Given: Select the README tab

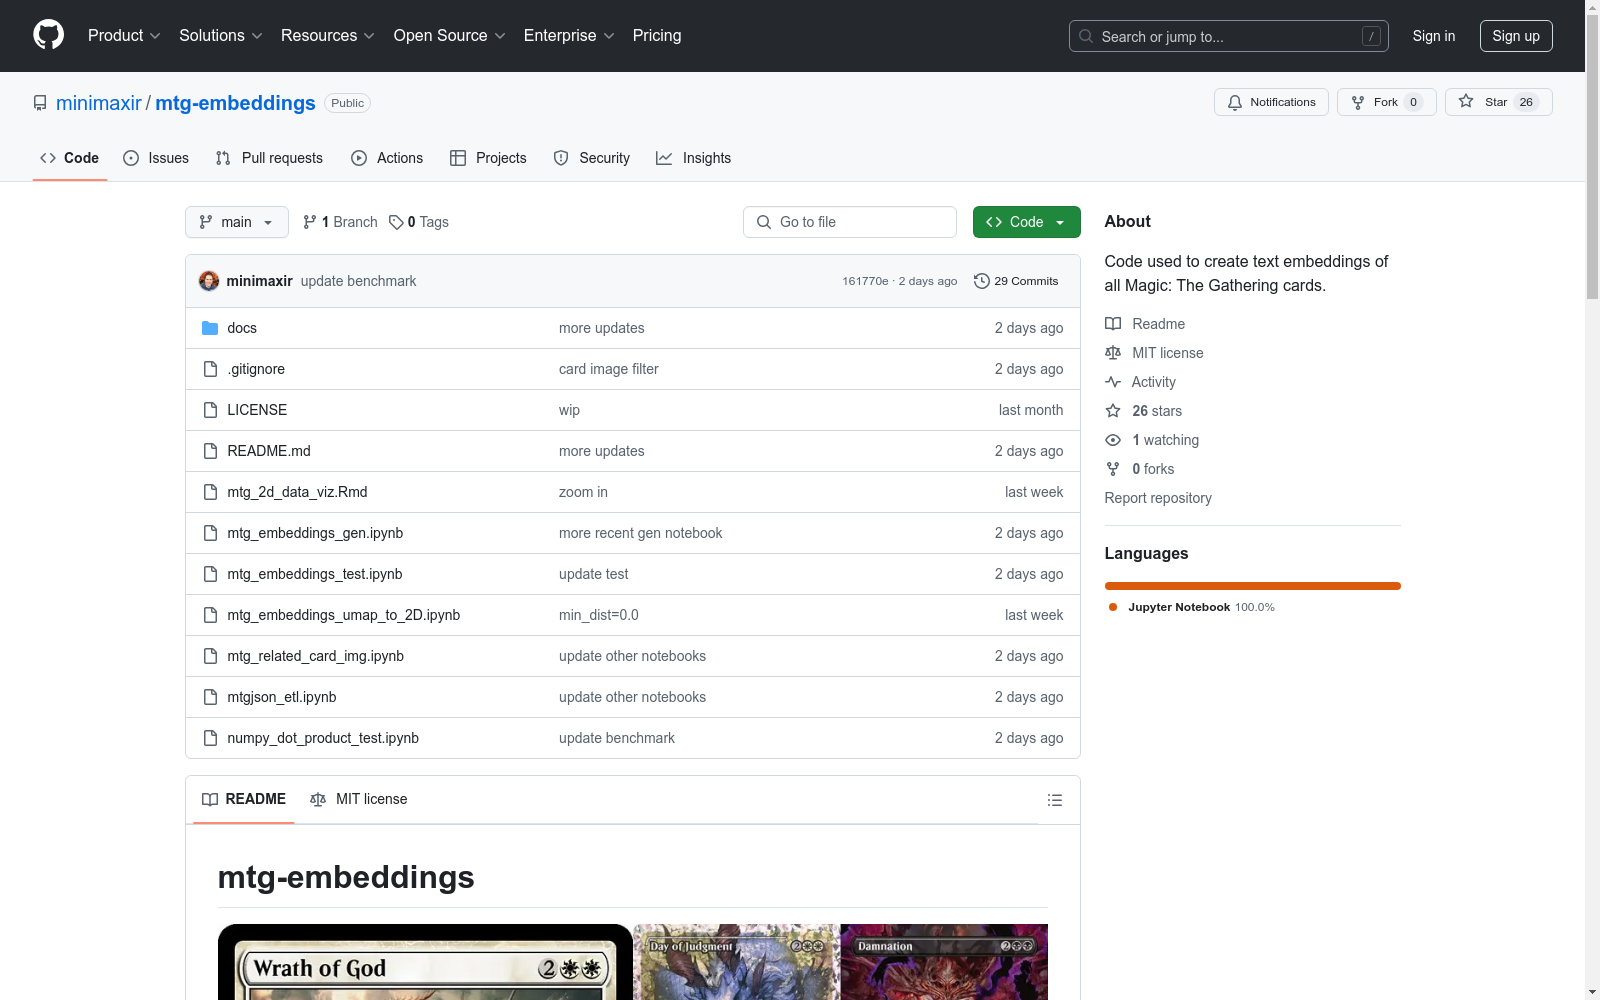Looking at the screenshot, I should point(244,799).
